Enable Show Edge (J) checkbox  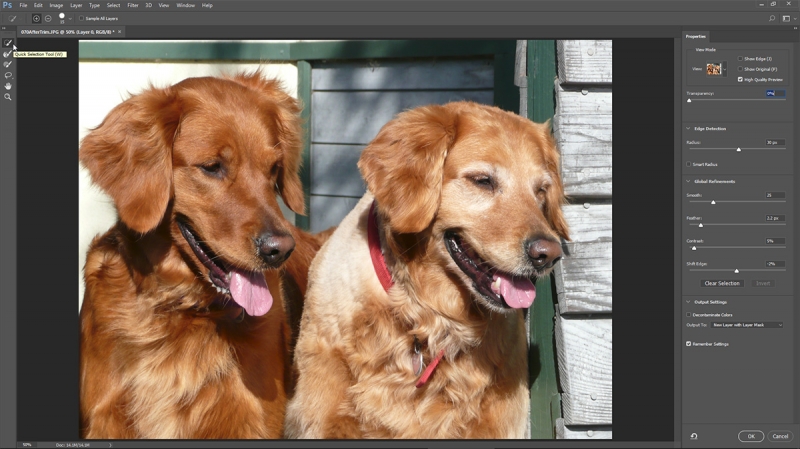pos(740,59)
